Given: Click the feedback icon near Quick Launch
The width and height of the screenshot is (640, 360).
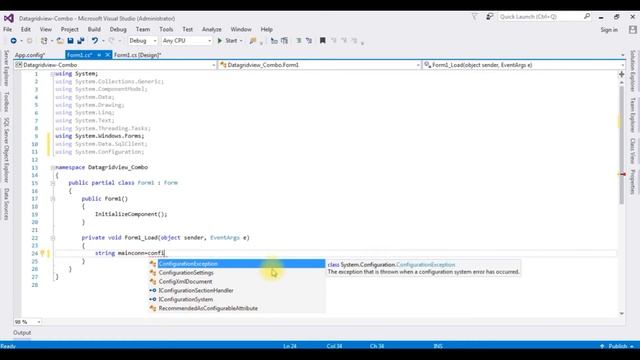Looking at the screenshot, I should tap(489, 17).
